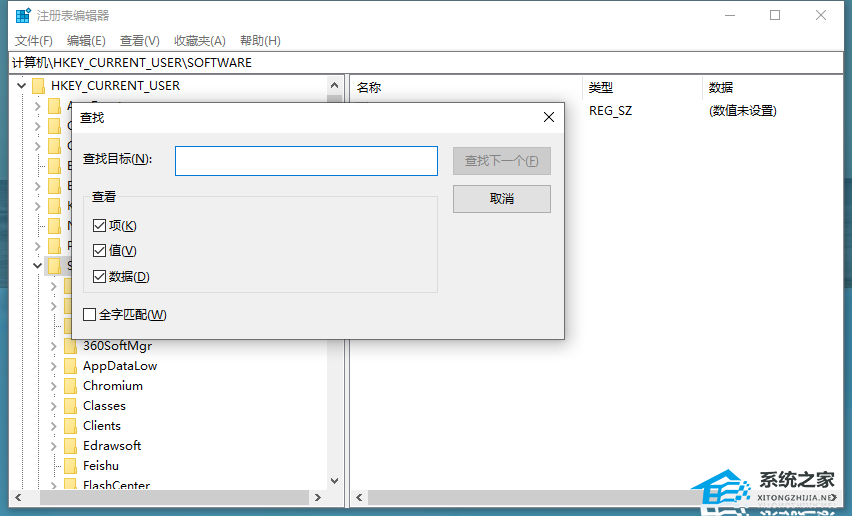Click the 查找目标 search text field
The width and height of the screenshot is (852, 516).
coord(306,161)
